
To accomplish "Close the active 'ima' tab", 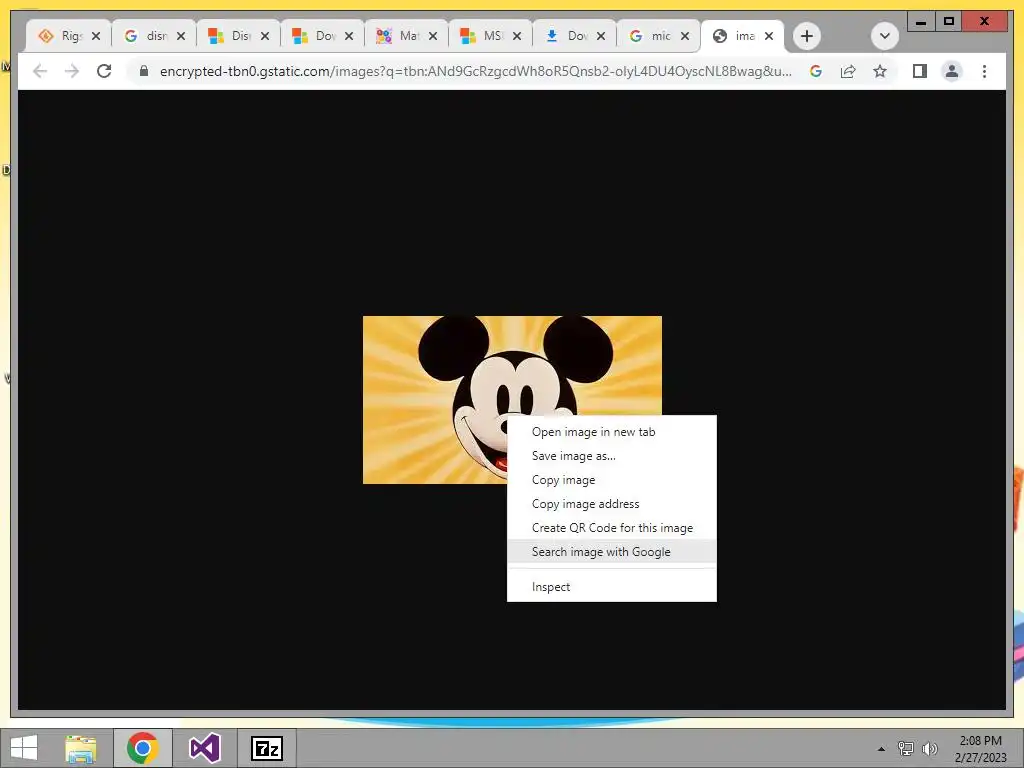I will point(769,36).
